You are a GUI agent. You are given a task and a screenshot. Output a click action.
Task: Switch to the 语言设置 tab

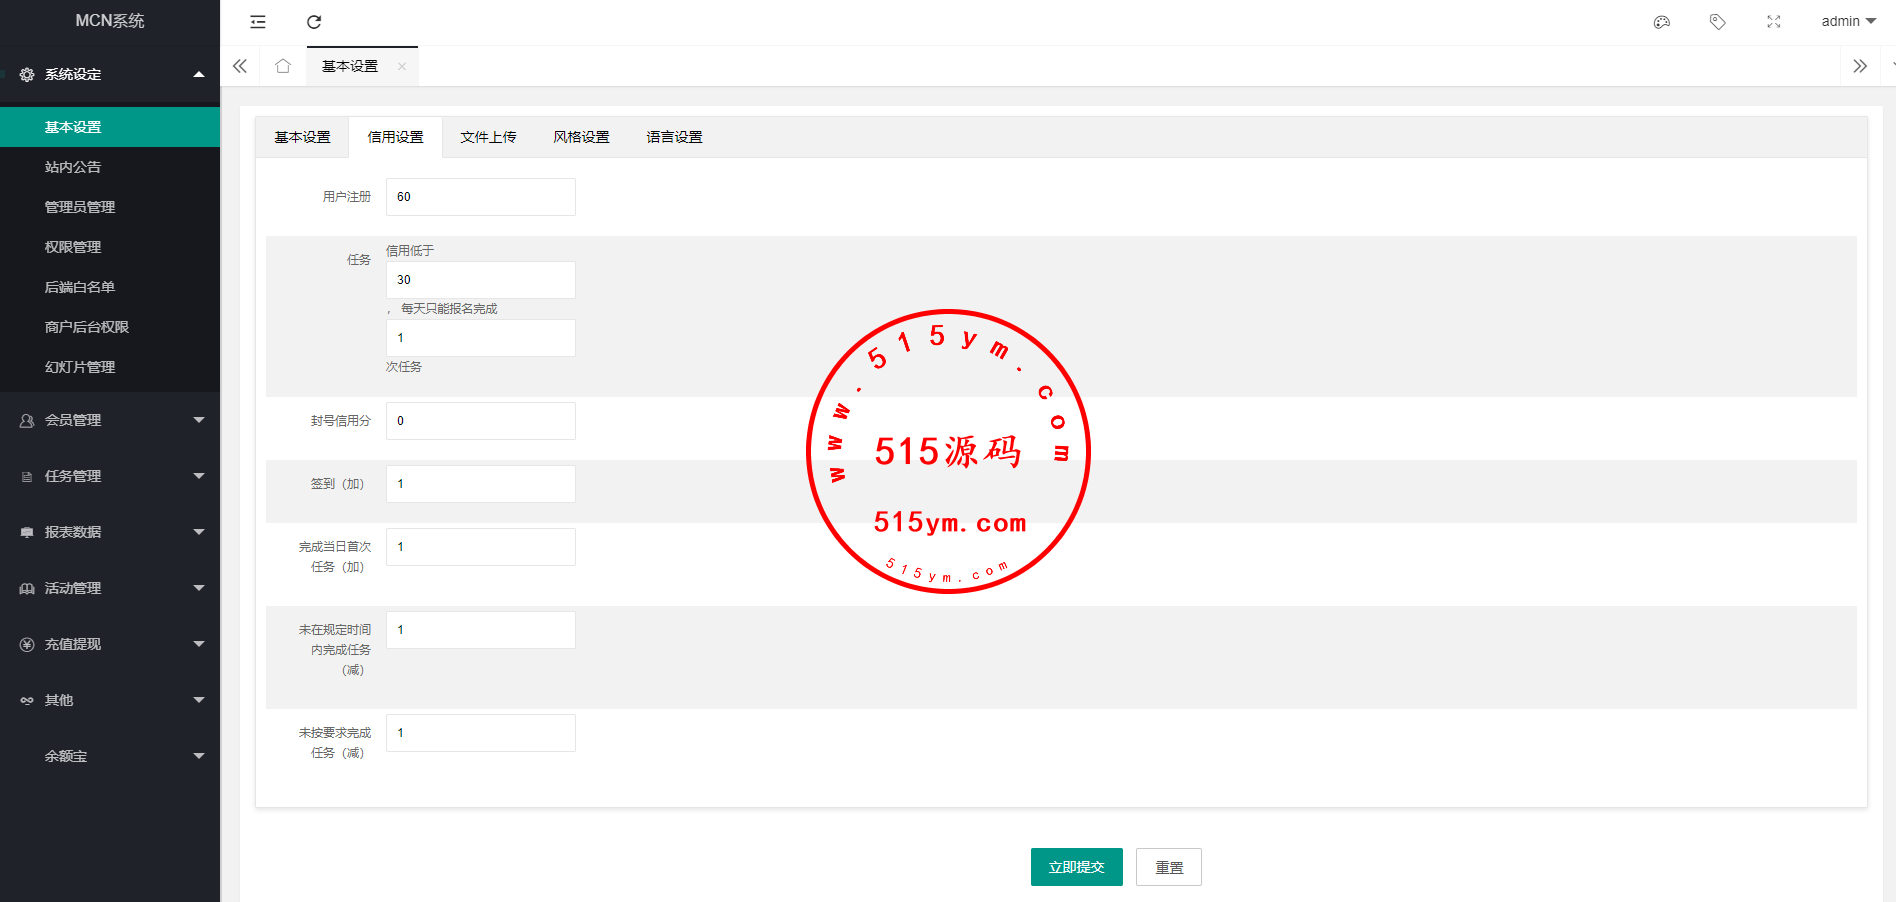674,137
